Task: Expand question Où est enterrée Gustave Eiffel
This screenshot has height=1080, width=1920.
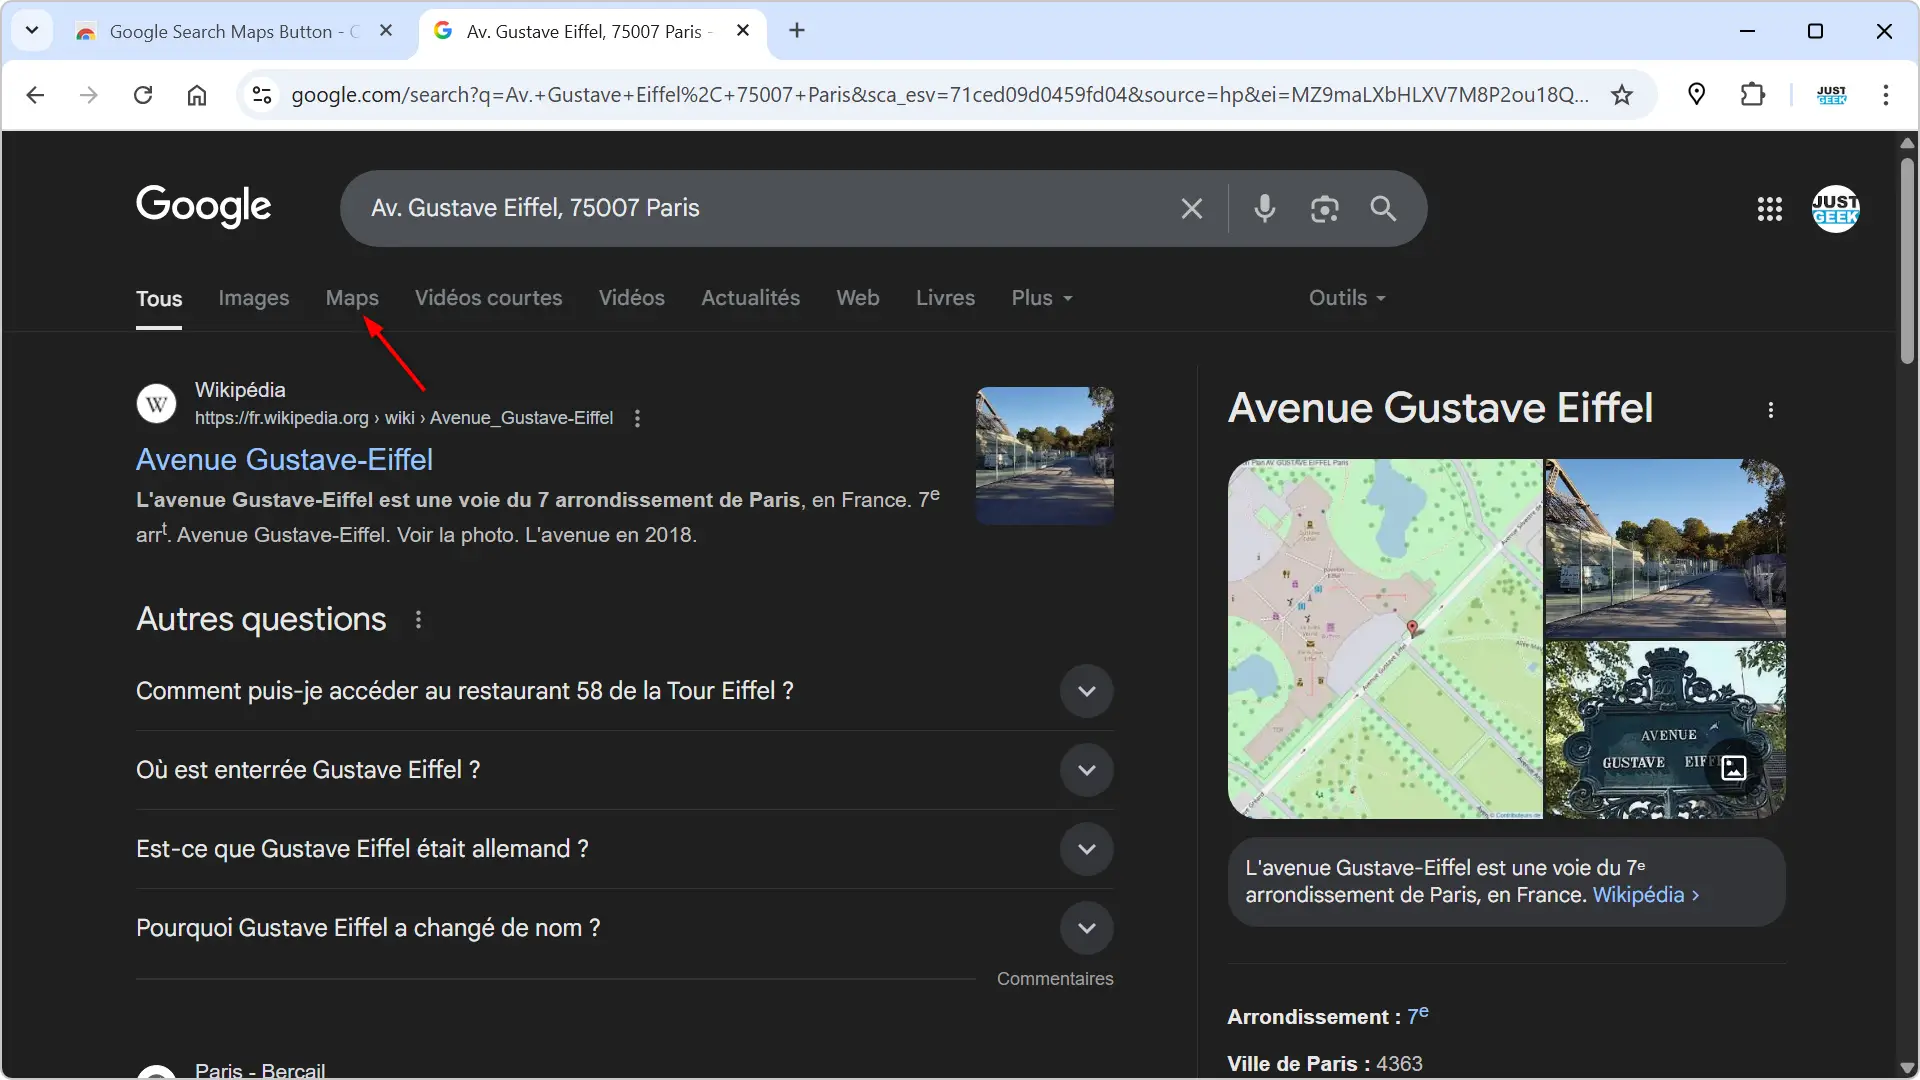Action: [x=1087, y=770]
